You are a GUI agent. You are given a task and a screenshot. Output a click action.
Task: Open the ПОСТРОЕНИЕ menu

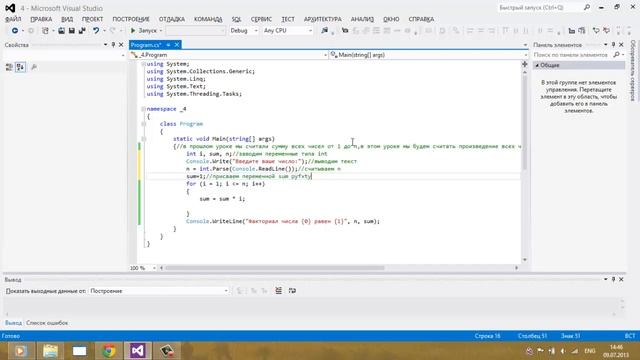[131, 19]
